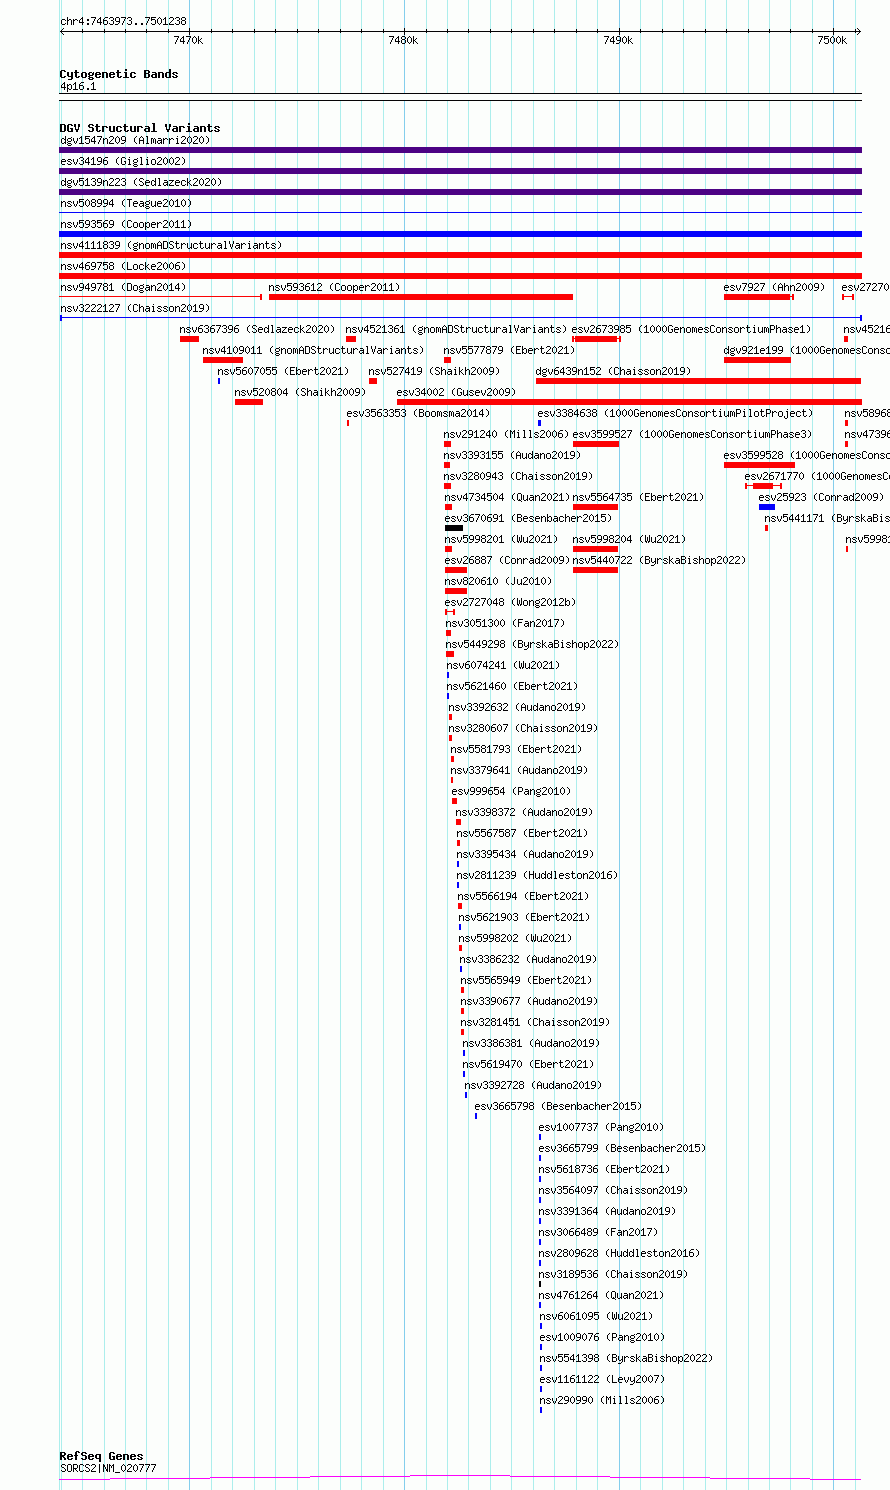Open the dgv5139n223 (Sedlazeck2020) entry
The width and height of the screenshot is (890, 1490).
(x=141, y=182)
